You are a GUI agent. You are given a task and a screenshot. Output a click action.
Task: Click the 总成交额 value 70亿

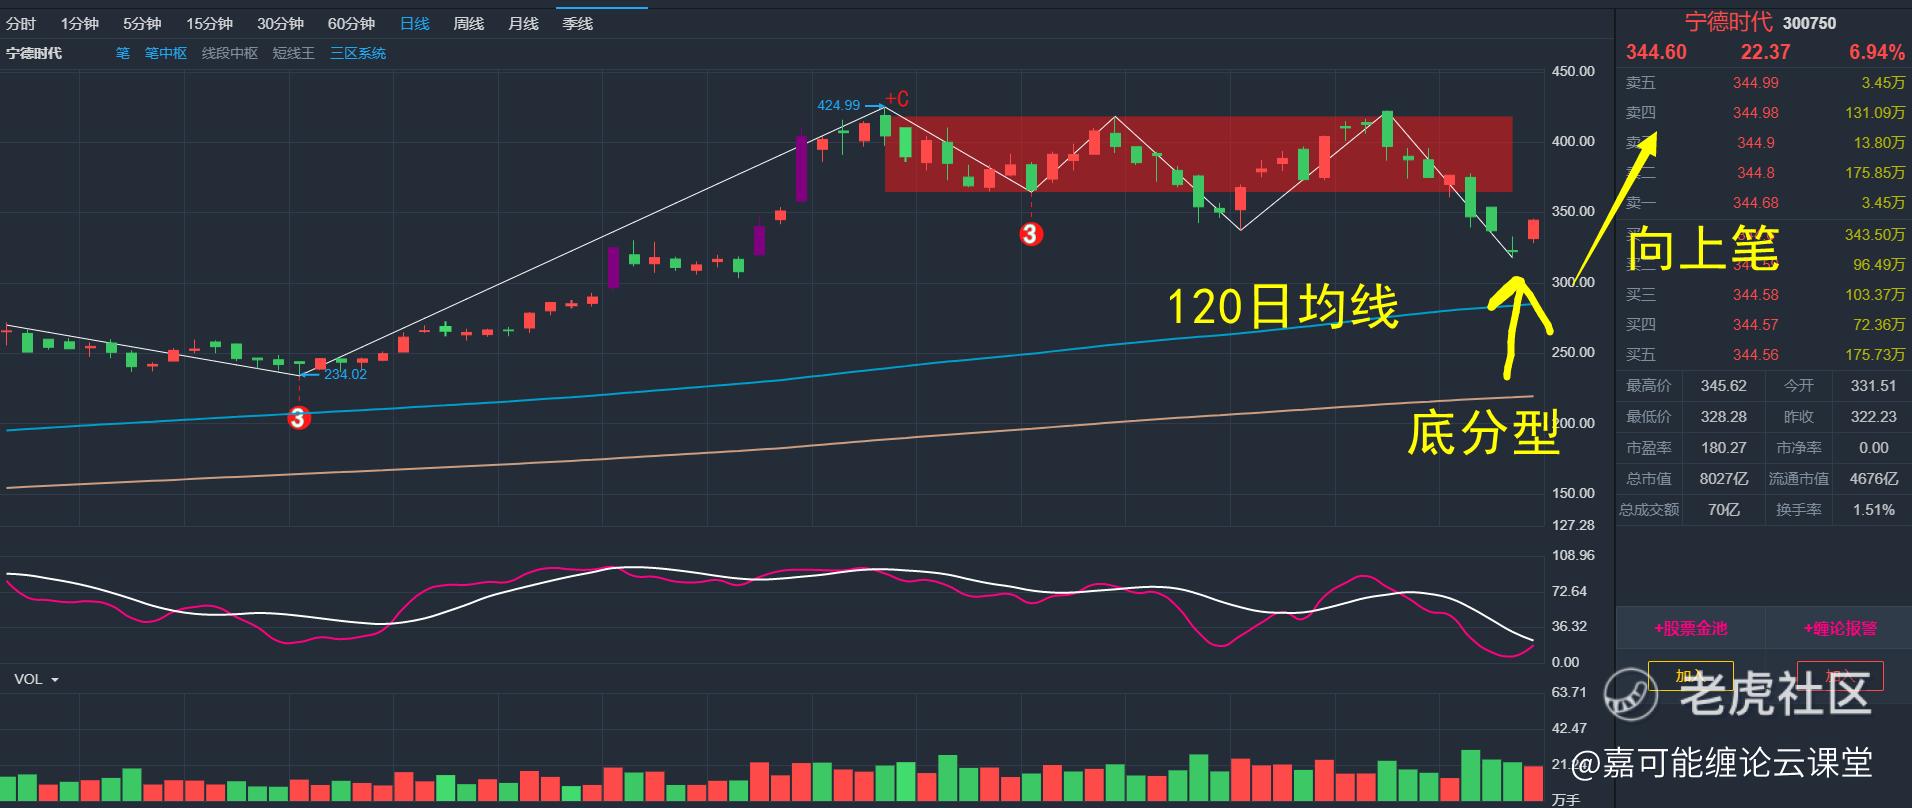(x=1723, y=510)
